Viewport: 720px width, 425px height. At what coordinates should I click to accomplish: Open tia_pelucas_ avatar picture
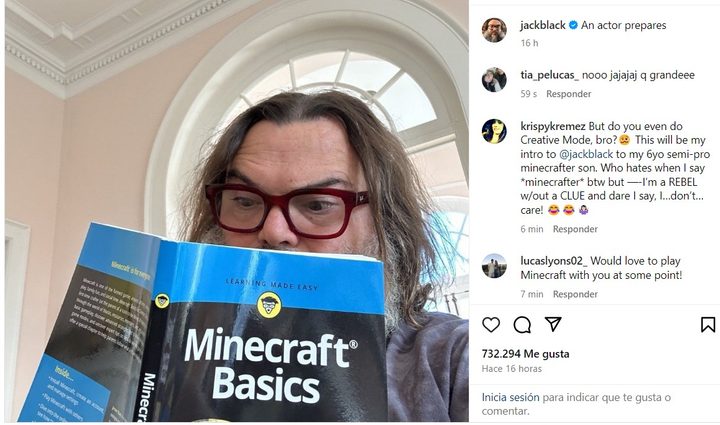click(x=494, y=79)
